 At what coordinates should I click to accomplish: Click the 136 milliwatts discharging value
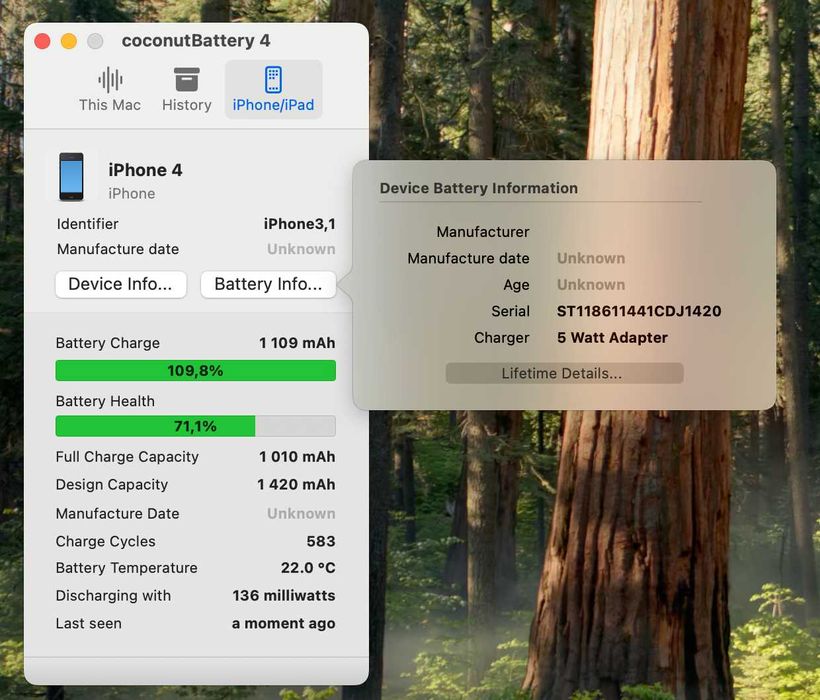tap(284, 595)
